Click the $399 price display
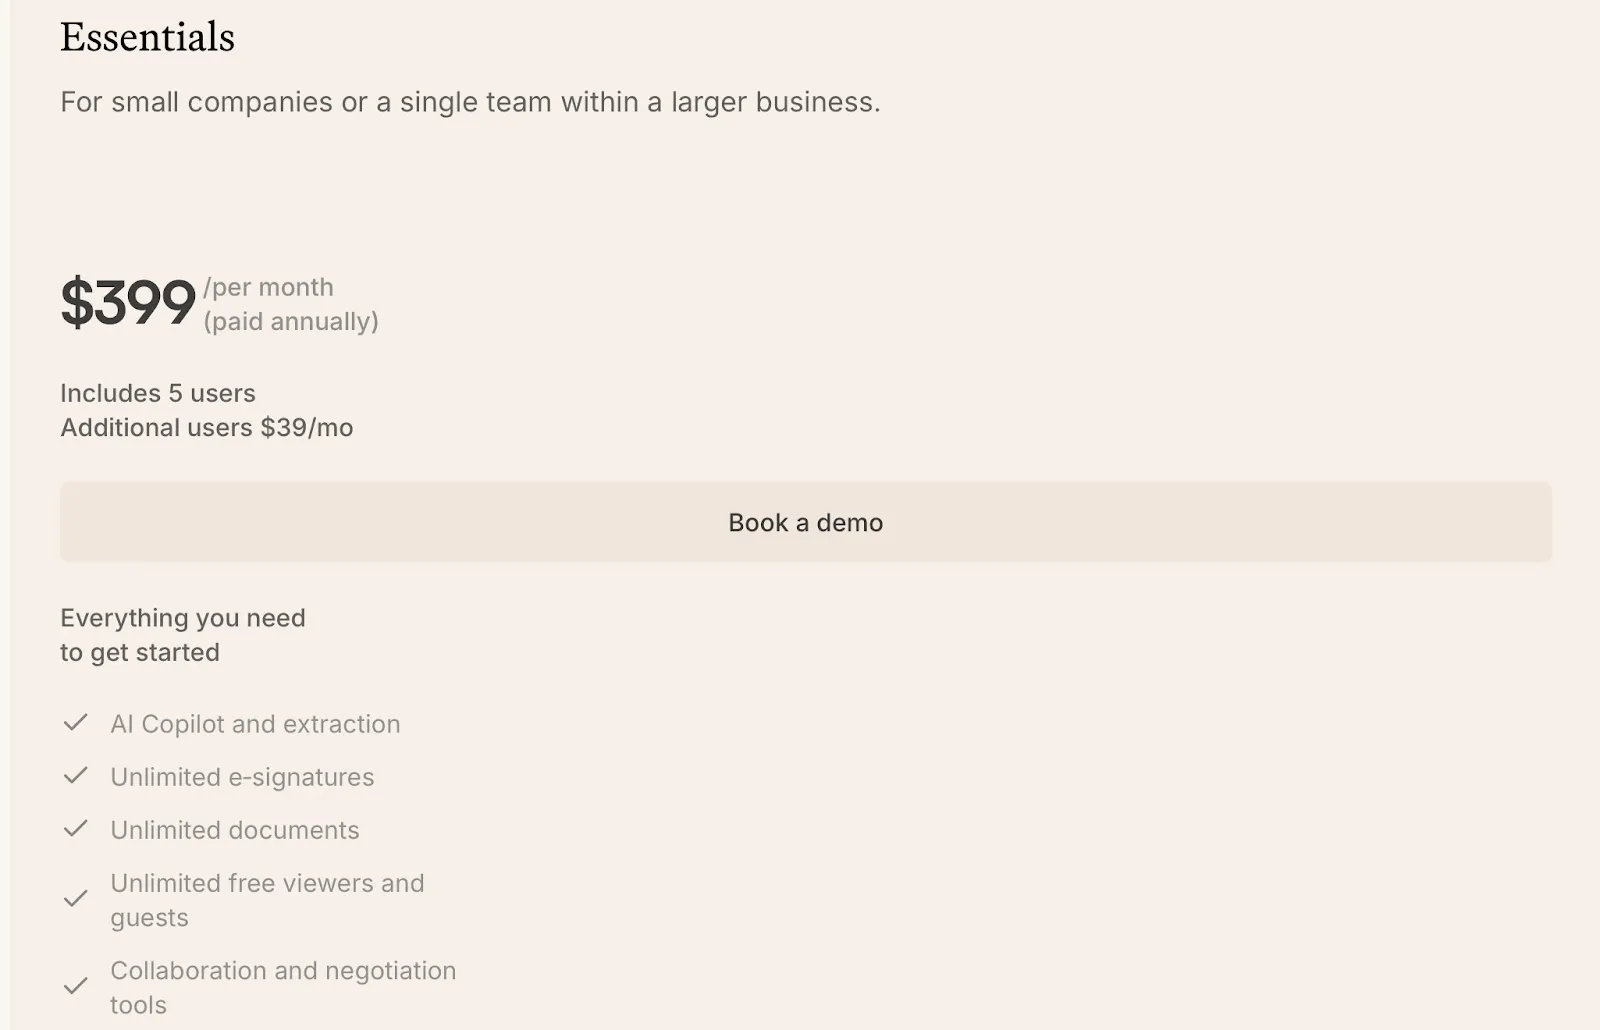This screenshot has height=1030, width=1600. click(x=128, y=302)
